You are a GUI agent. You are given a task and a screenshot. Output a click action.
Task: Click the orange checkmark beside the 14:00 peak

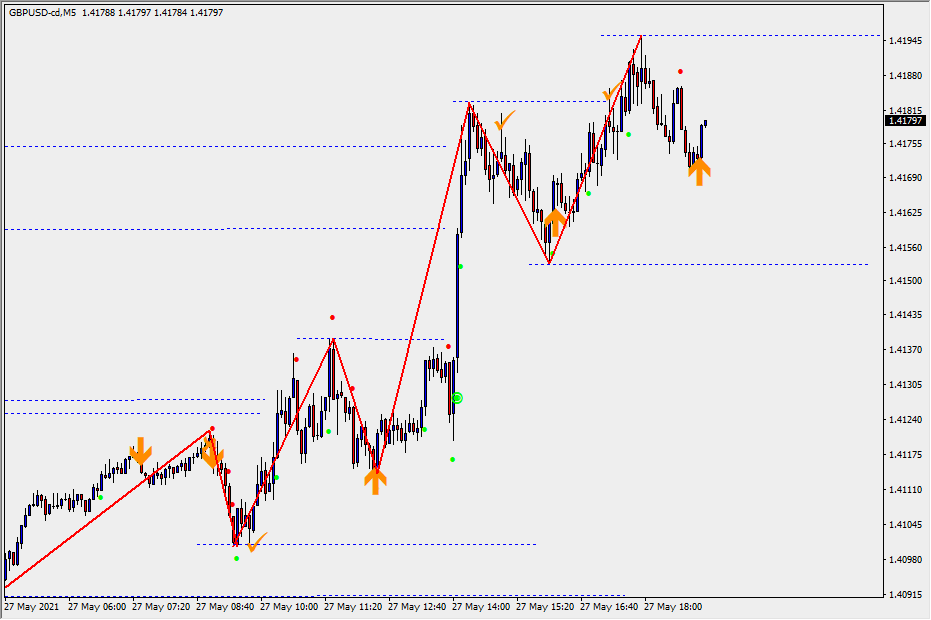pos(505,121)
